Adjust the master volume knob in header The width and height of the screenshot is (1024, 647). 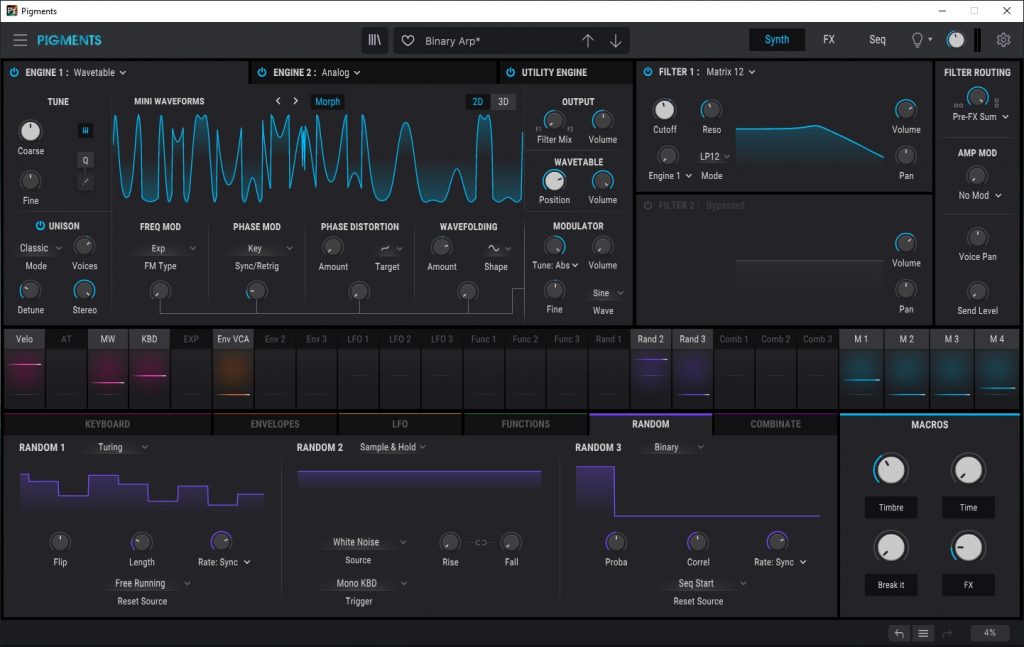[x=955, y=40]
